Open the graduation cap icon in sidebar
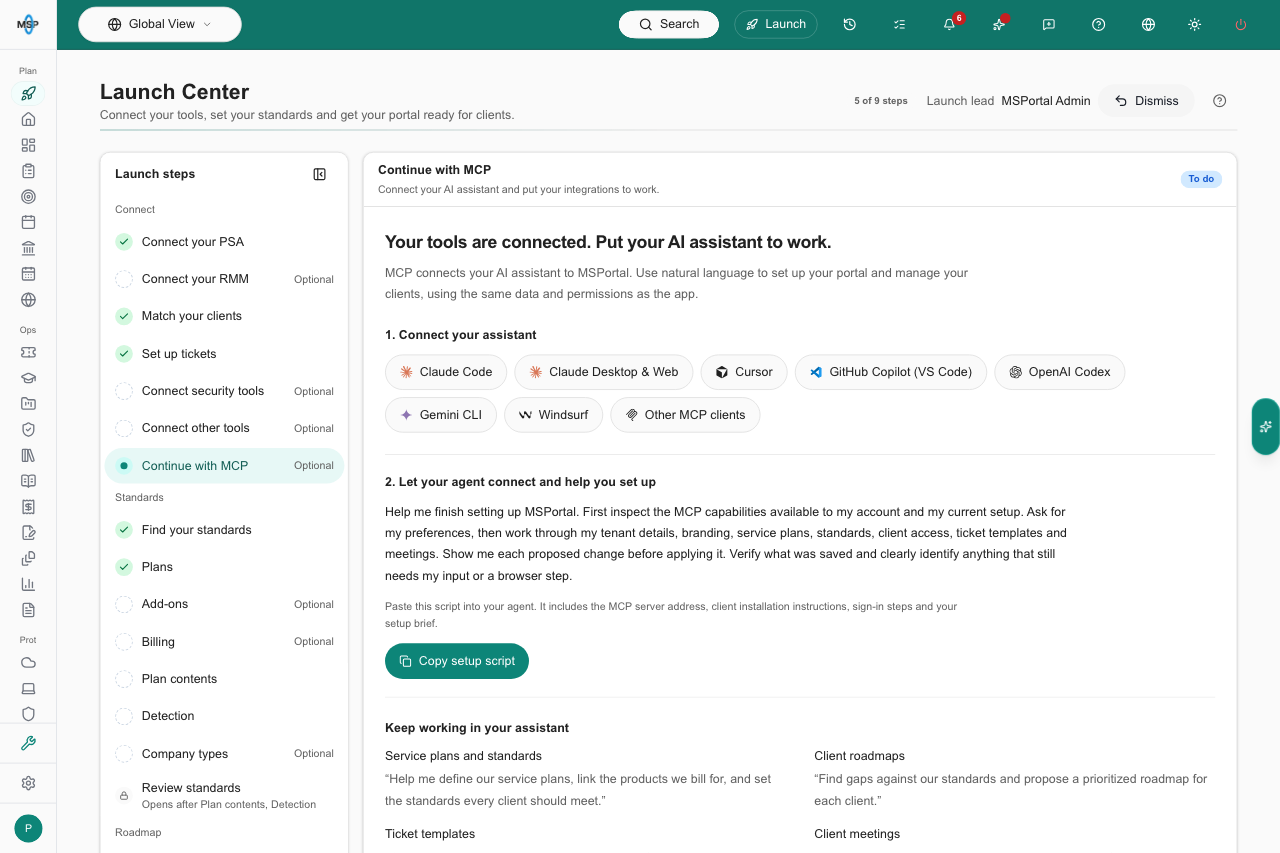Viewport: 1280px width, 853px height. tap(28, 378)
